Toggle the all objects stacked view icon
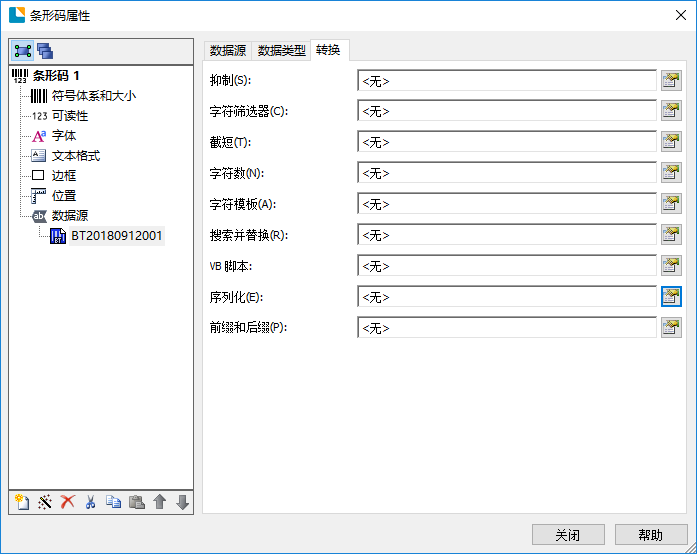This screenshot has height=554, width=697. click(45, 51)
